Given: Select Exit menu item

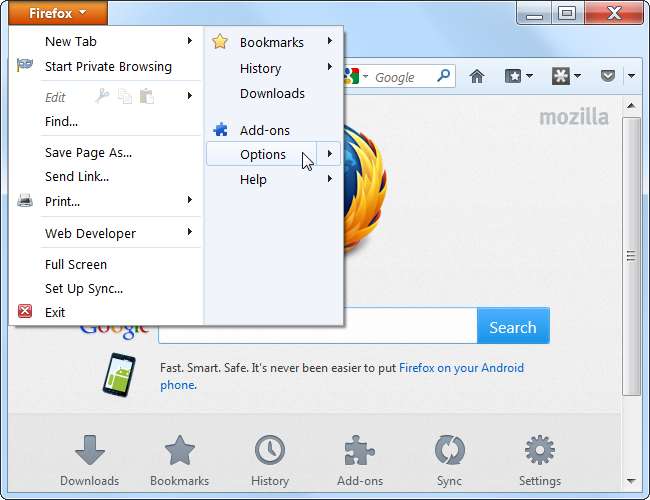Looking at the screenshot, I should [x=55, y=312].
